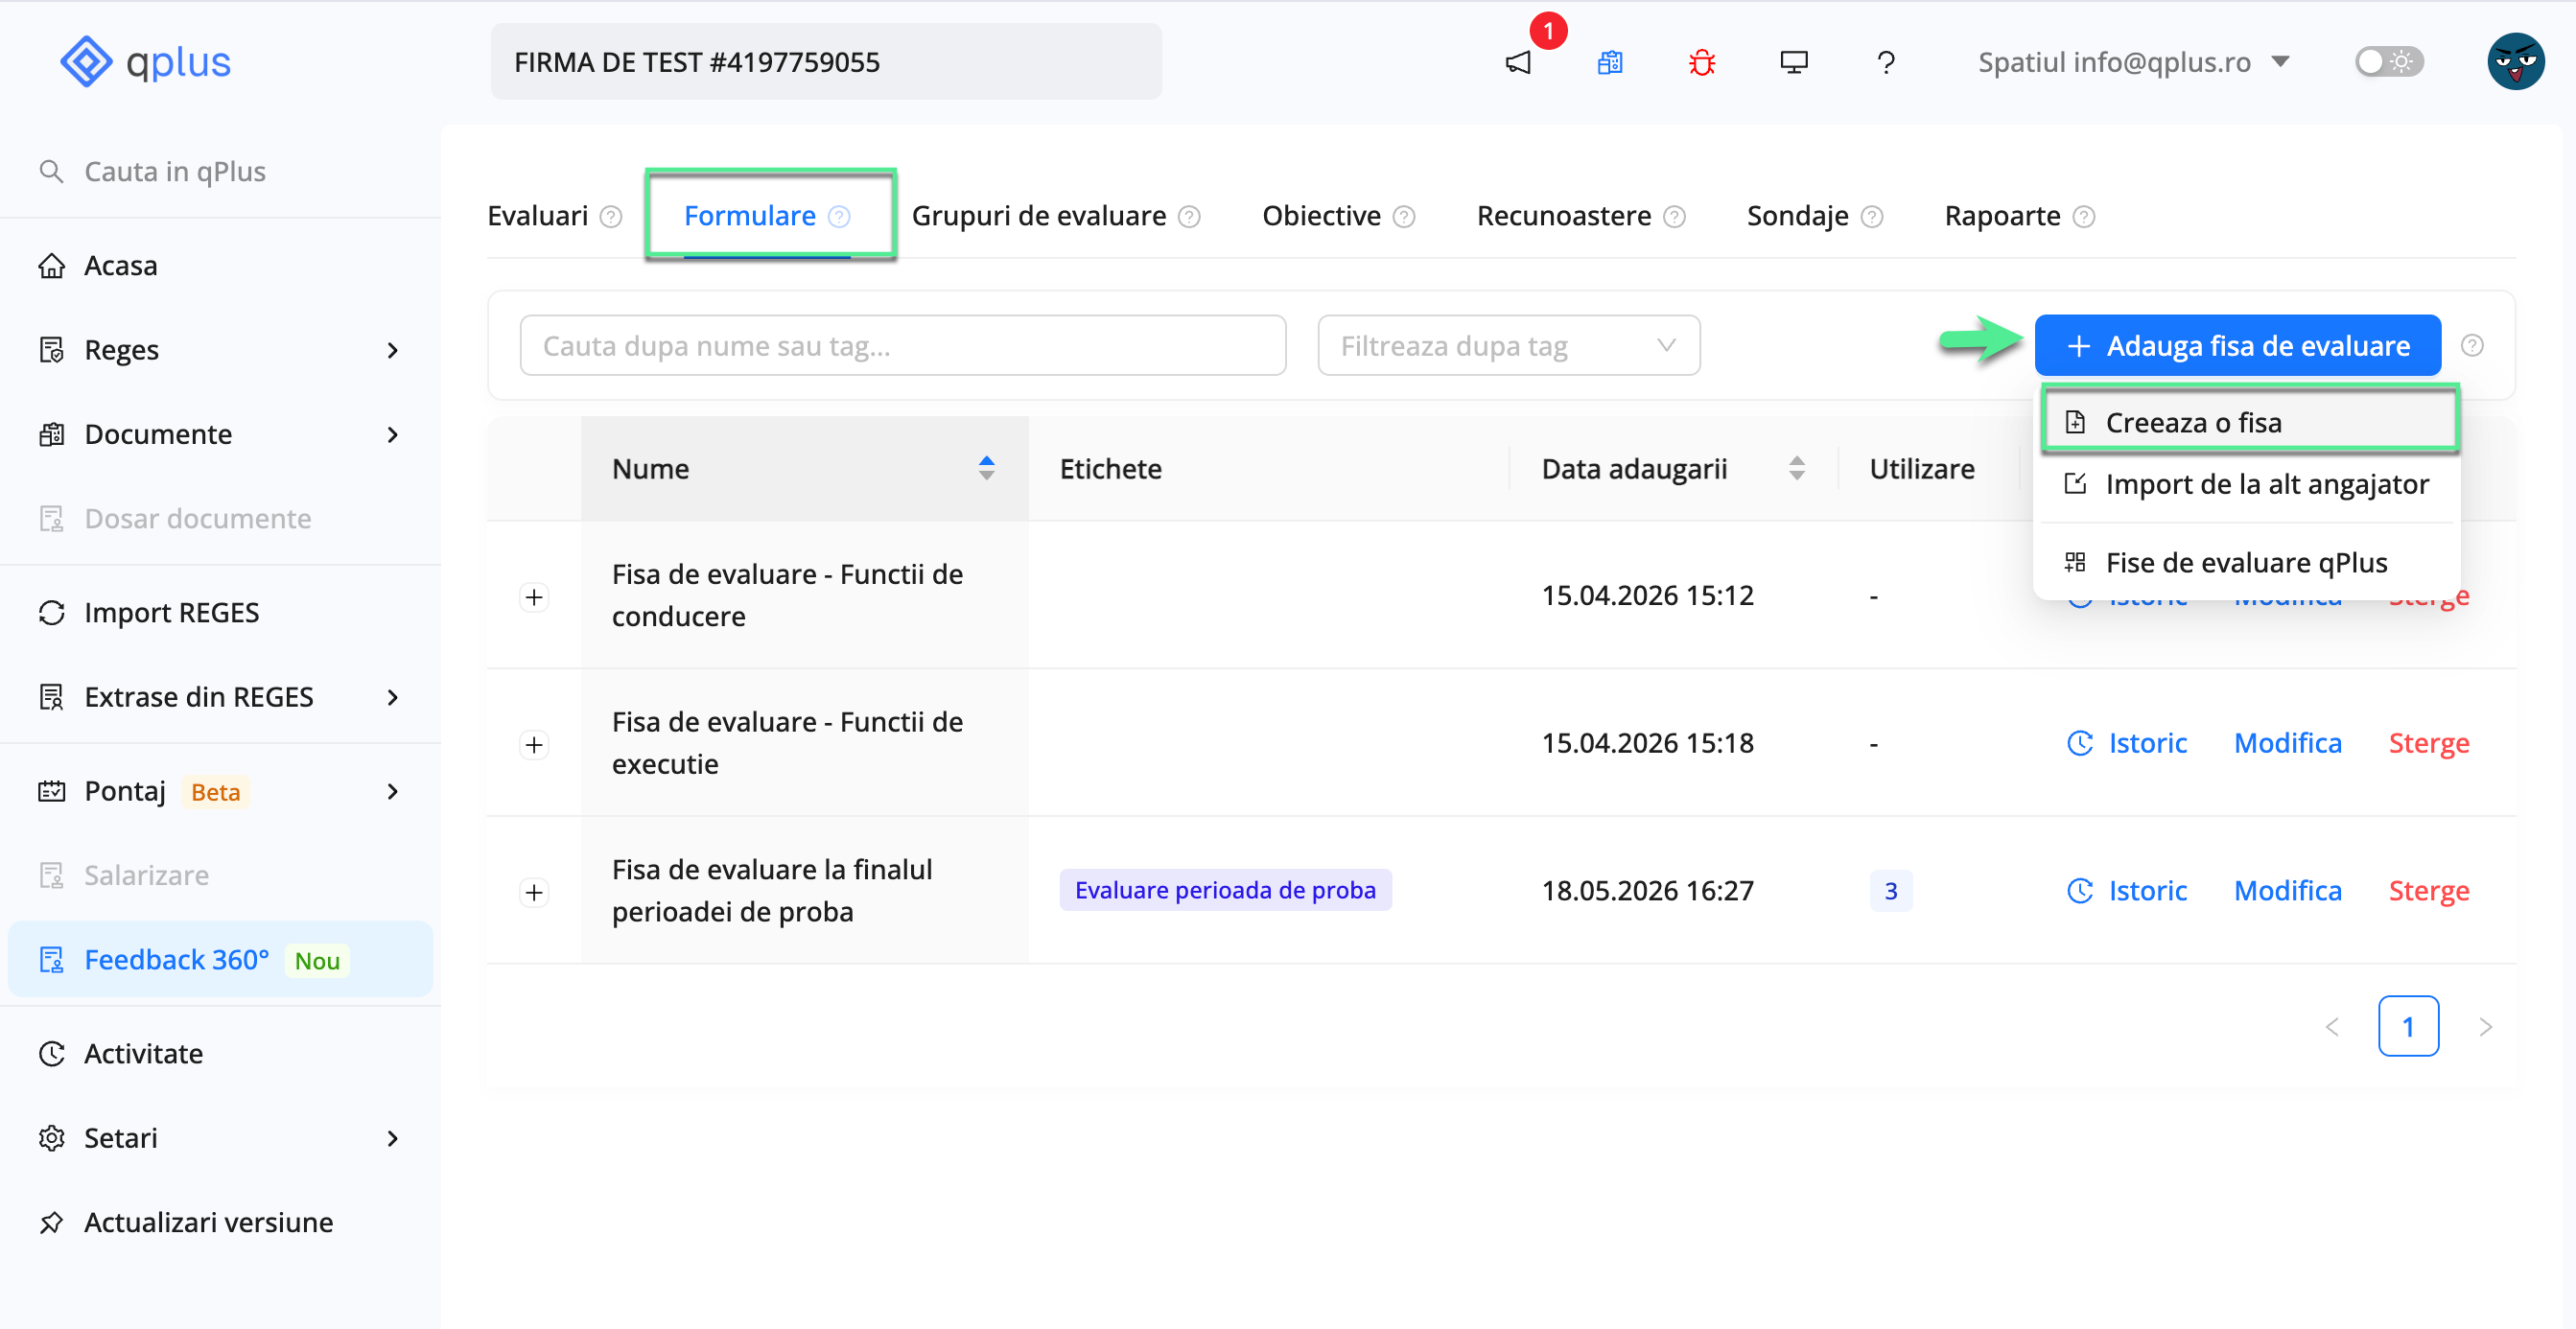The height and width of the screenshot is (1329, 2576).
Task: Click the question mark help icon in header
Action: (1886, 62)
